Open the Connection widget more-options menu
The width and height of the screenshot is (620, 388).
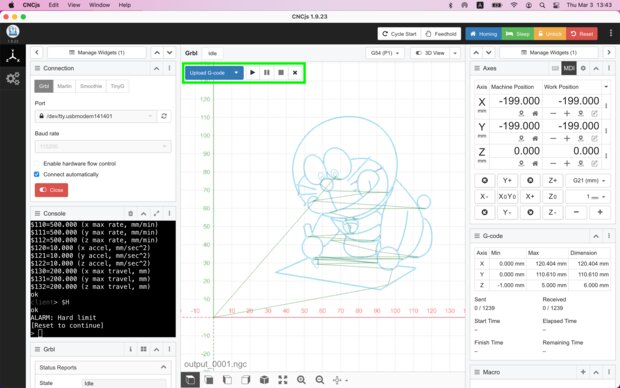click(169, 68)
